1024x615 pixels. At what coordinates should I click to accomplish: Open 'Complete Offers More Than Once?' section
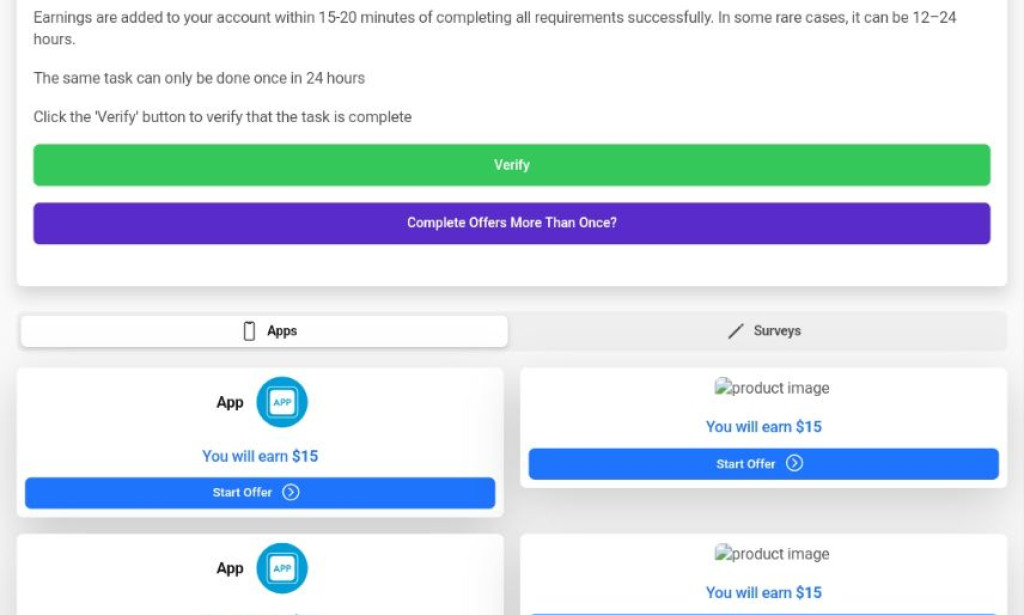pos(511,223)
